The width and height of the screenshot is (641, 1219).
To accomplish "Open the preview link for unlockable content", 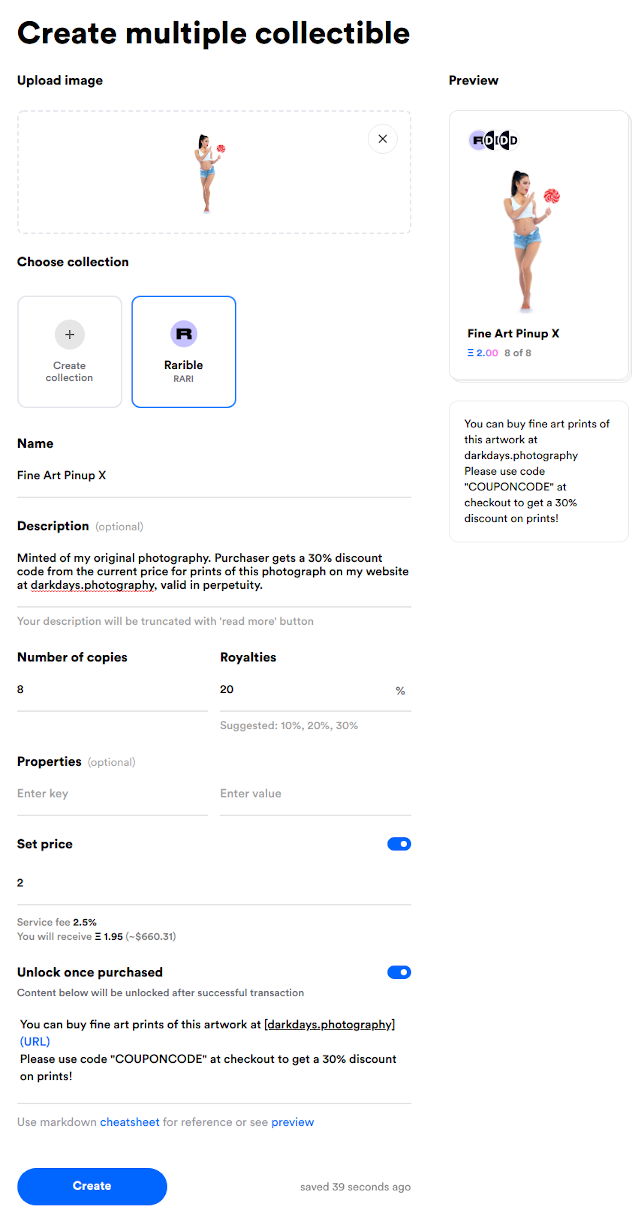I will 292,1122.
